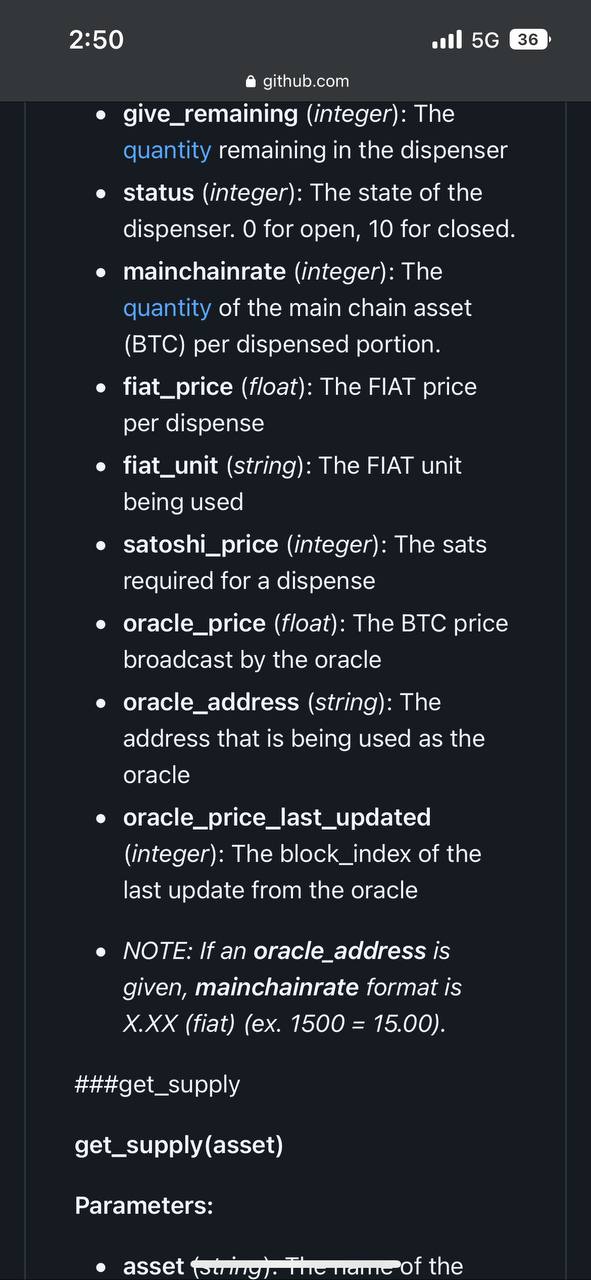Click the Parameters: heading

click(x=144, y=1206)
